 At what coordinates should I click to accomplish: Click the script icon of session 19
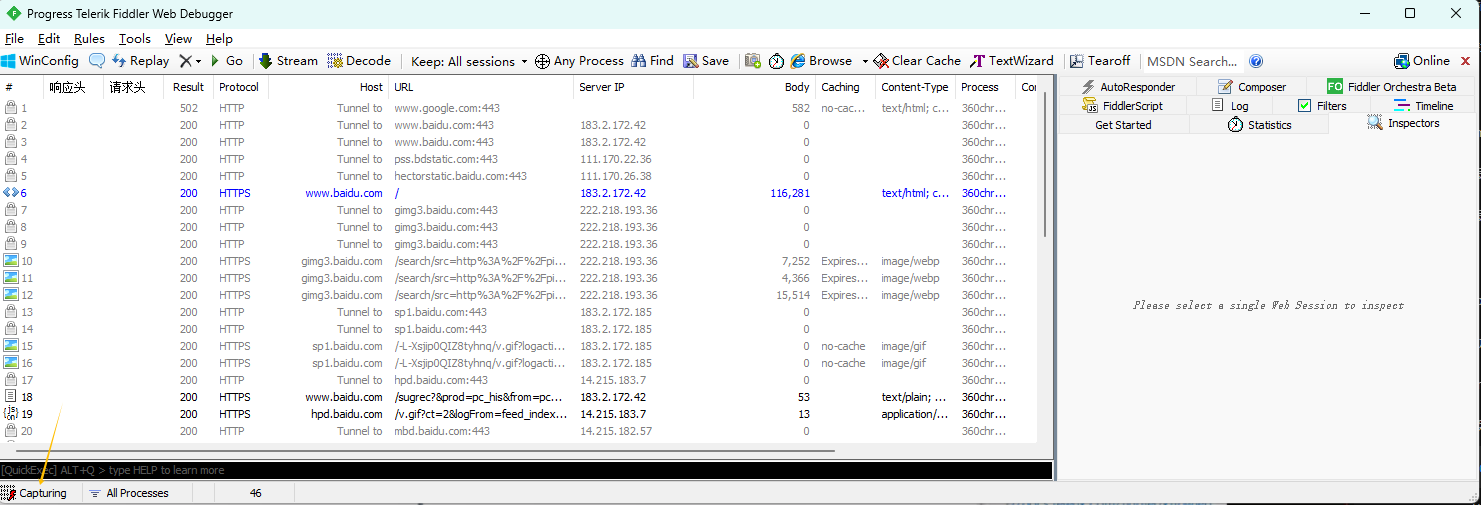[x=11, y=414]
